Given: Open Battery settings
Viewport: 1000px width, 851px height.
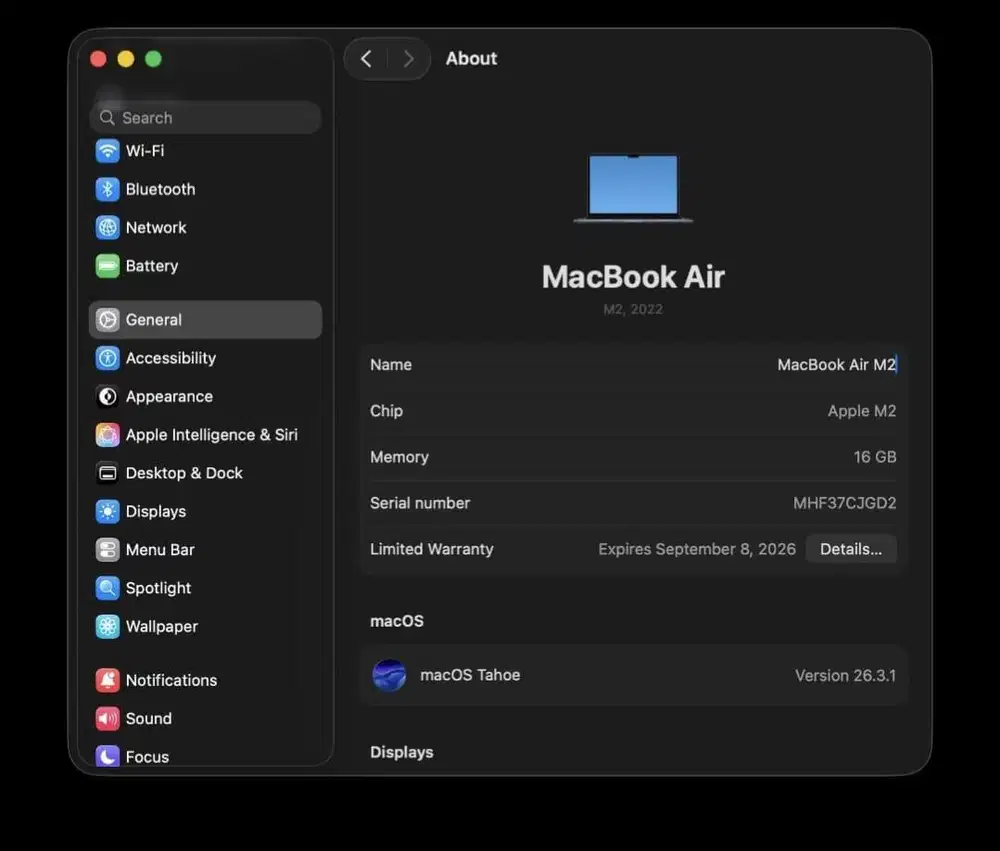Looking at the screenshot, I should [x=107, y=266].
